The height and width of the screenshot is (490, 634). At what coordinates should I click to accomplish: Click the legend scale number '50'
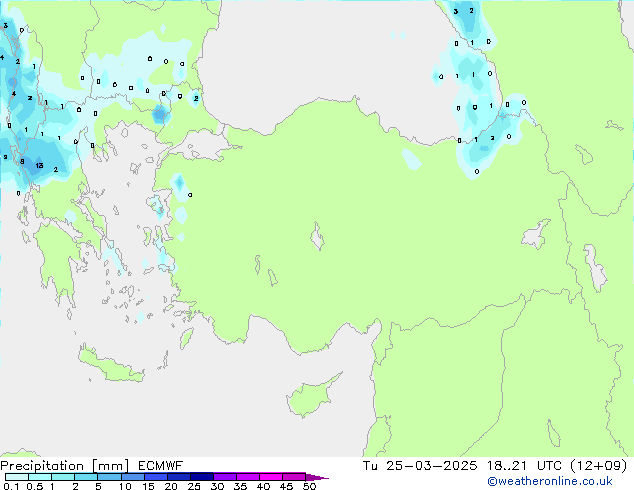[309, 486]
